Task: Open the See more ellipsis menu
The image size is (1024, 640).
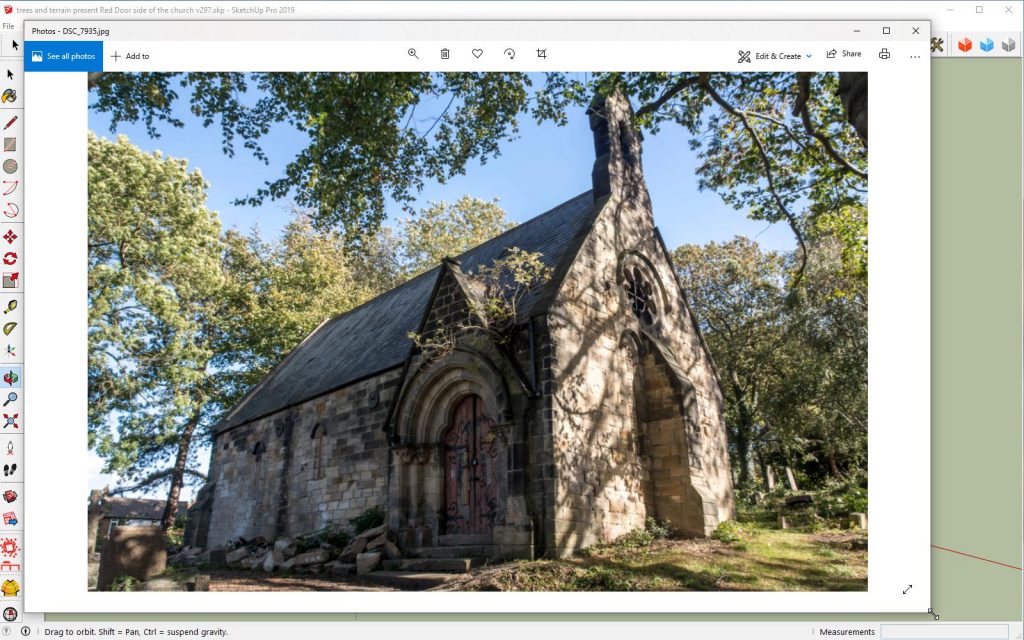Action: coord(914,56)
